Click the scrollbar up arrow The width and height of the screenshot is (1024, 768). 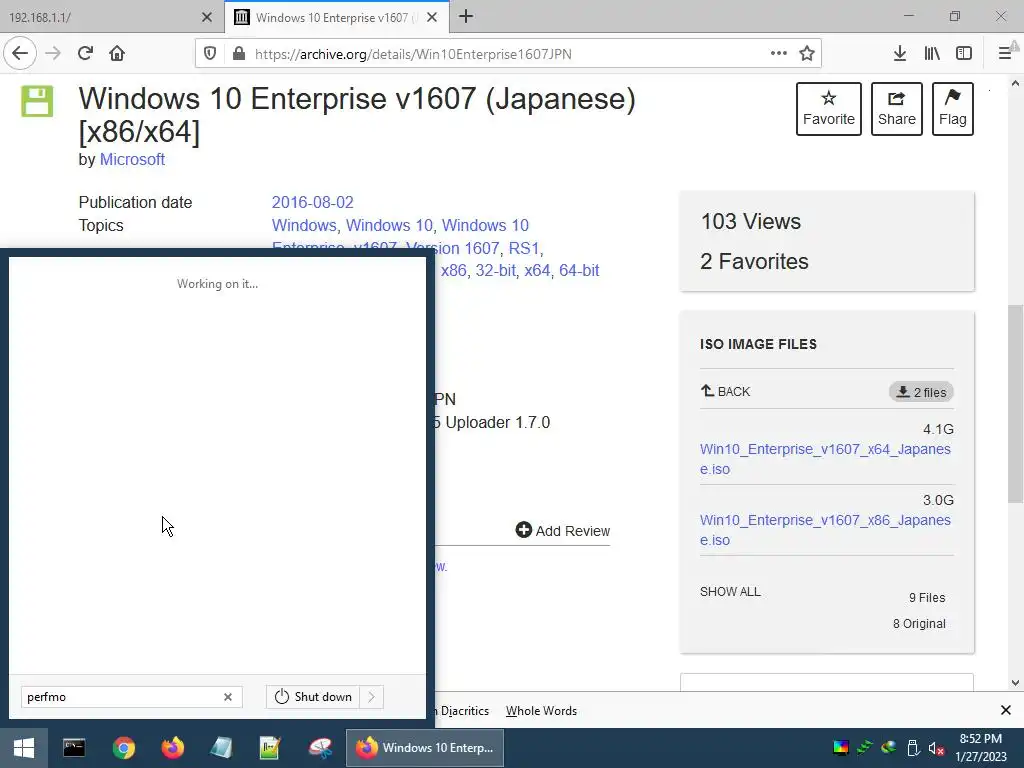(1016, 84)
